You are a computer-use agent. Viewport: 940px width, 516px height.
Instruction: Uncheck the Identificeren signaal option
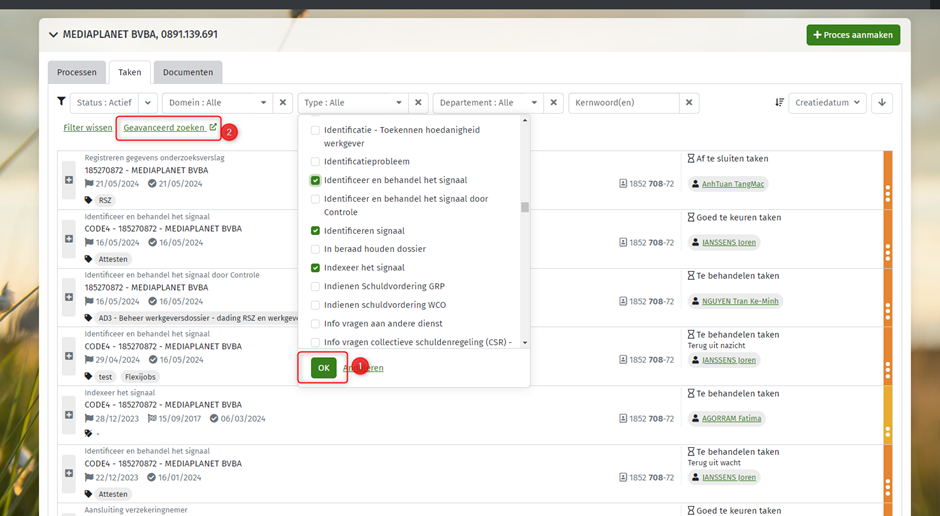point(315,231)
